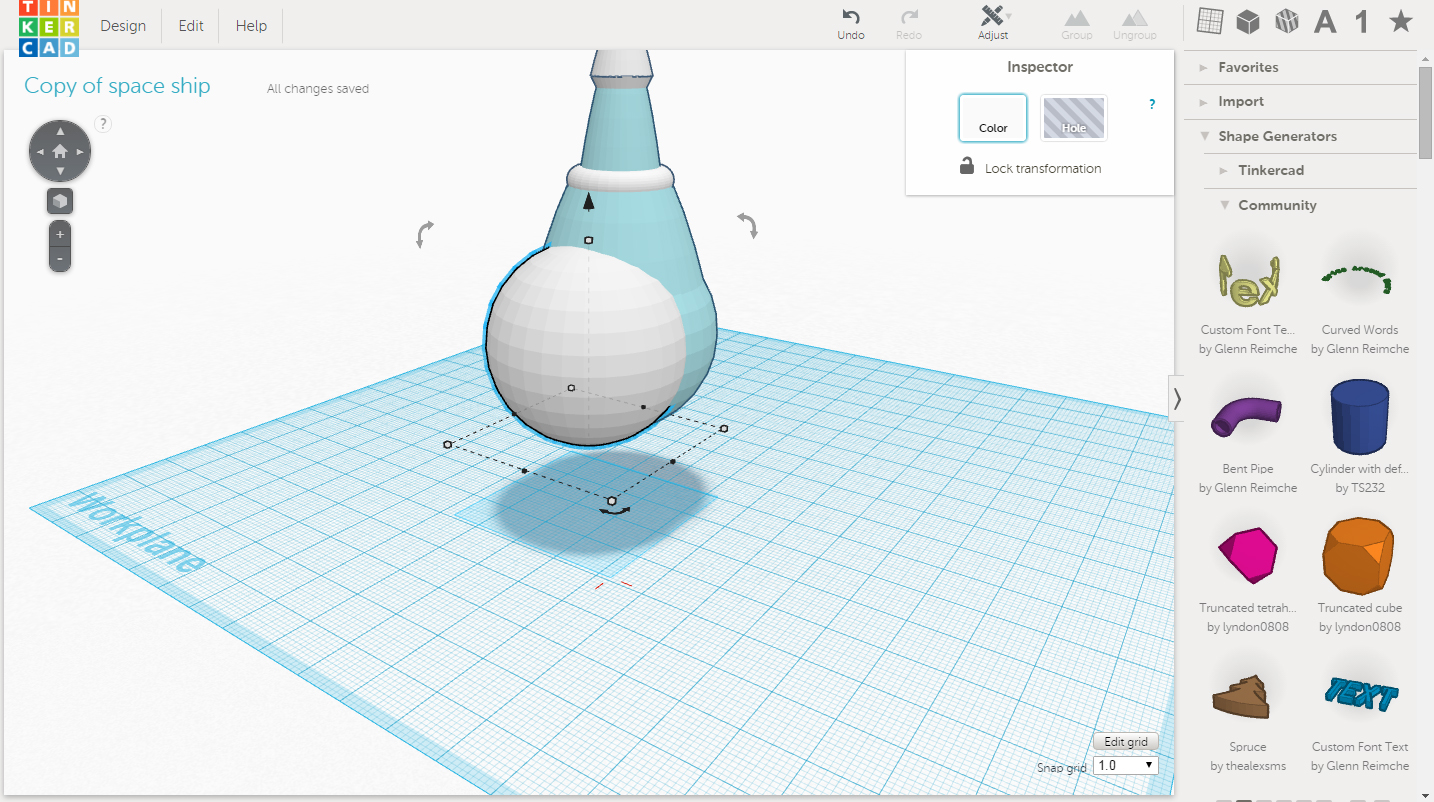Click the Tinkercad logo
The width and height of the screenshot is (1434, 802).
[49, 27]
